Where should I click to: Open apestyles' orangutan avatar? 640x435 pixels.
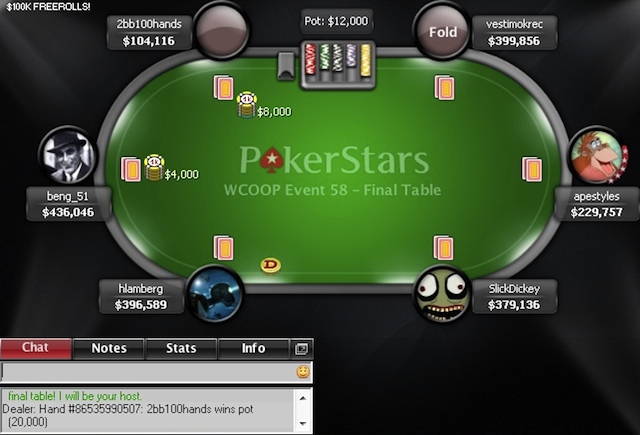click(x=597, y=155)
